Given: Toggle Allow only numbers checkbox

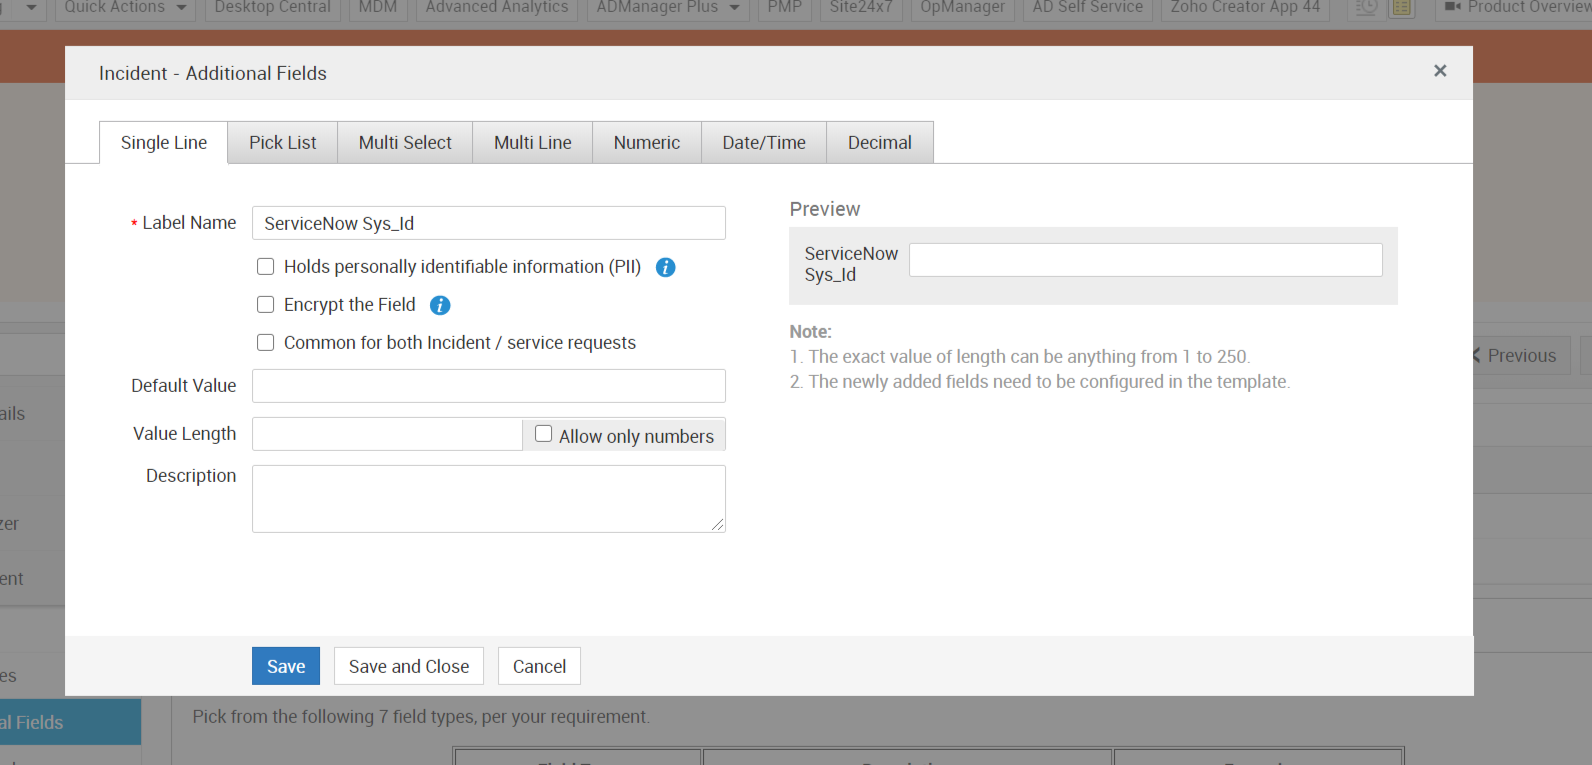Looking at the screenshot, I should coord(543,434).
